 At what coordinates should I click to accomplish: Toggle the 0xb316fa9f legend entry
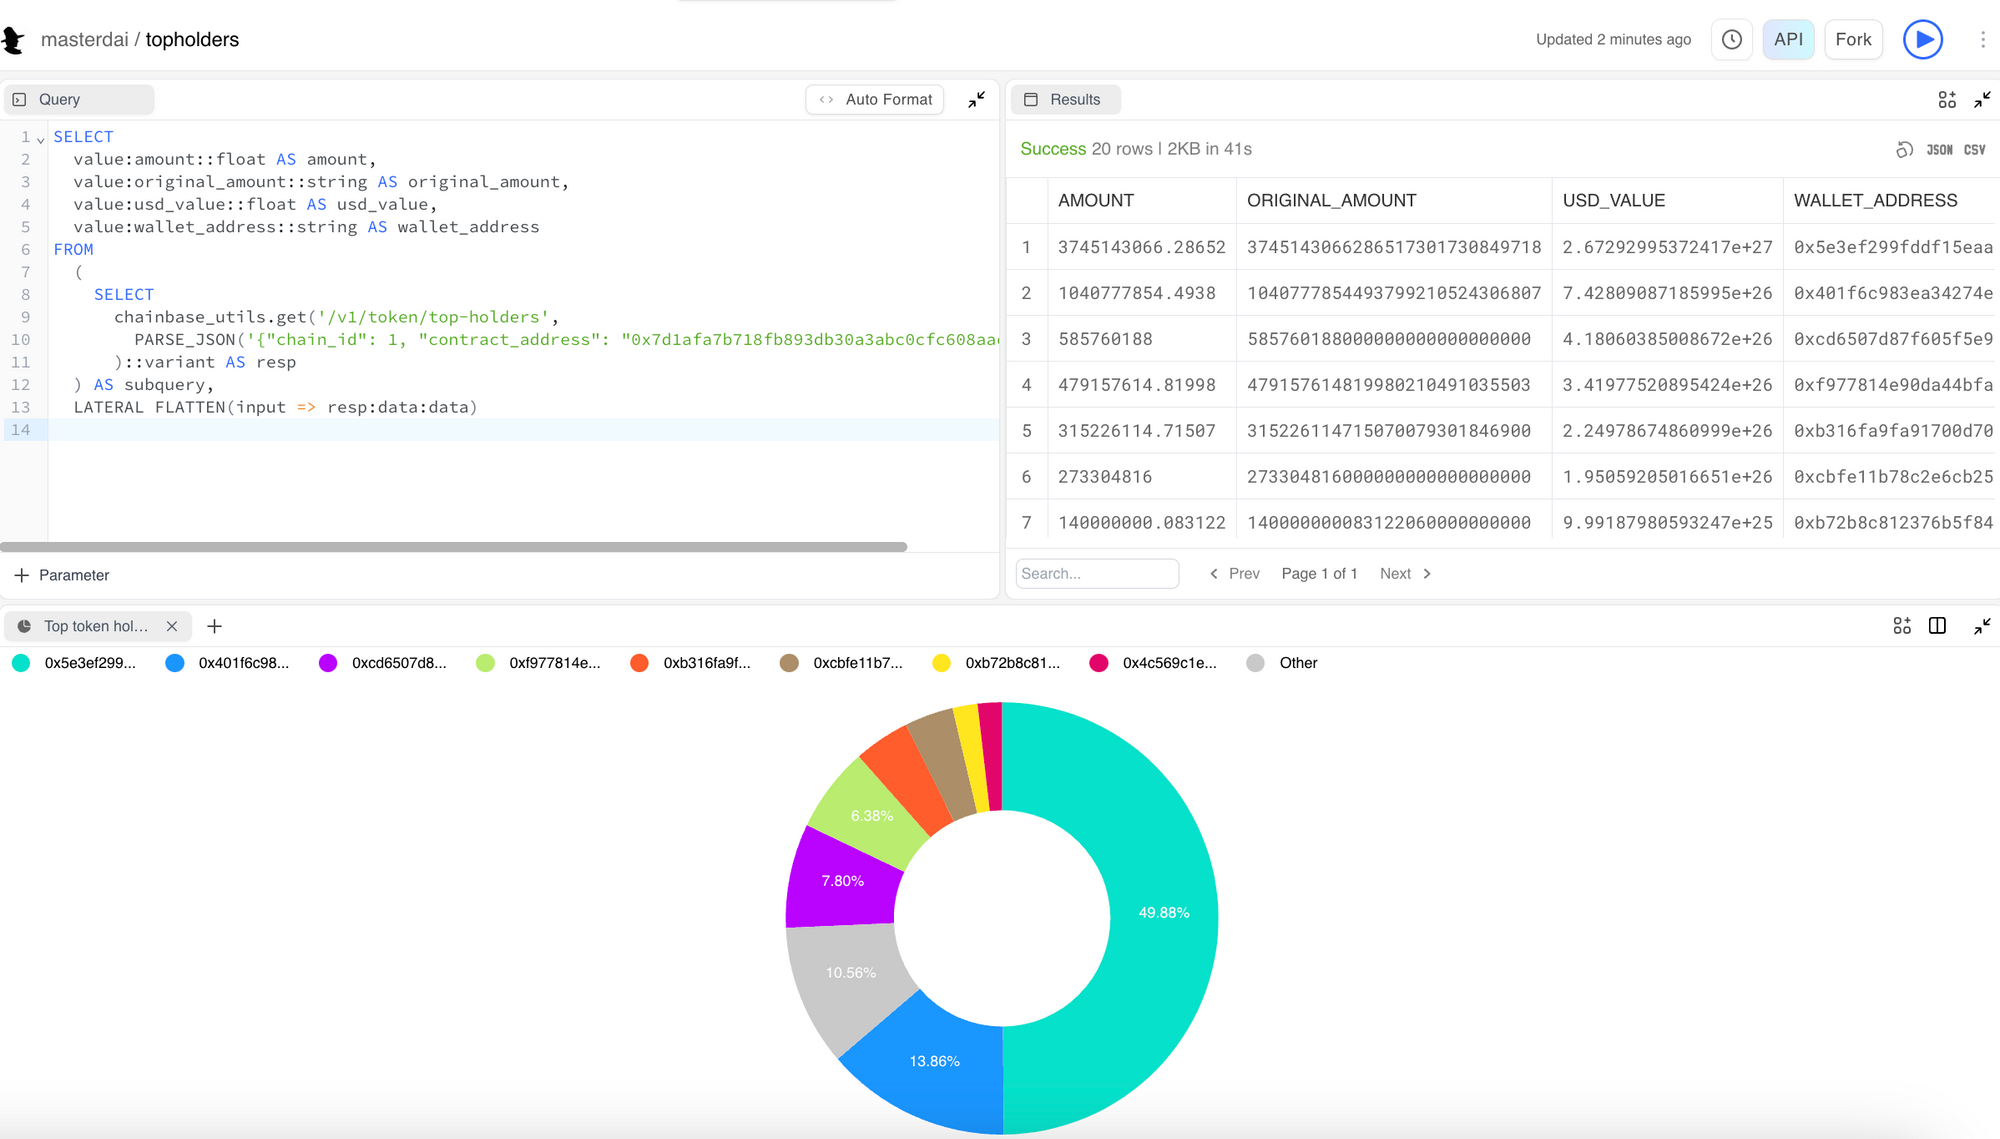click(x=690, y=663)
